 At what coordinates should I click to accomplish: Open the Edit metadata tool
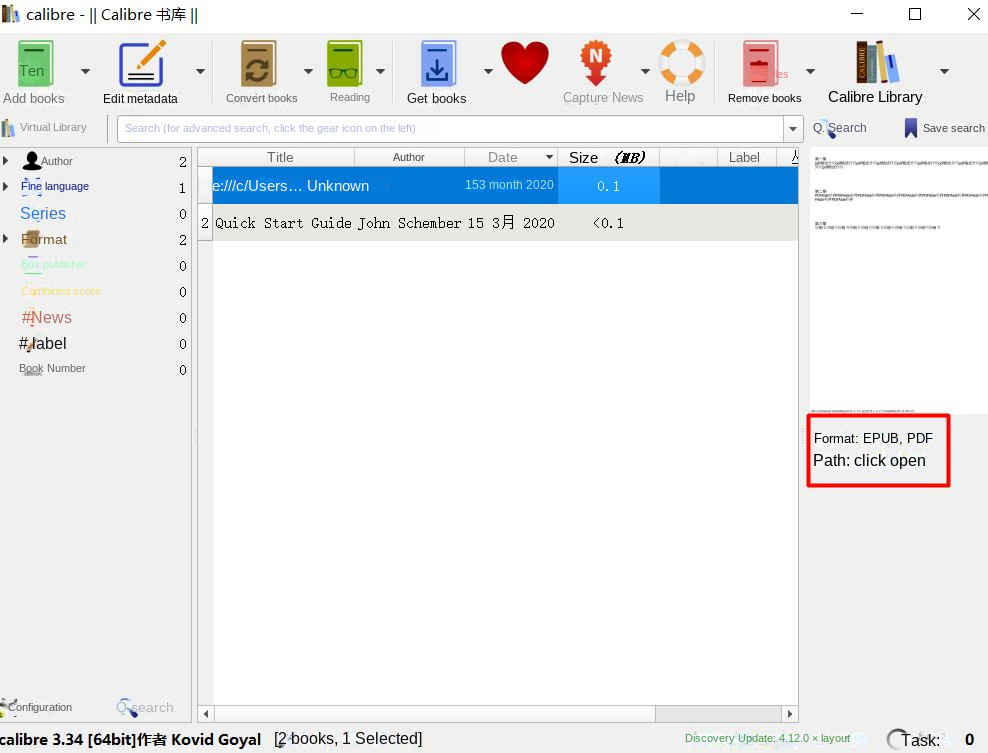(x=140, y=62)
